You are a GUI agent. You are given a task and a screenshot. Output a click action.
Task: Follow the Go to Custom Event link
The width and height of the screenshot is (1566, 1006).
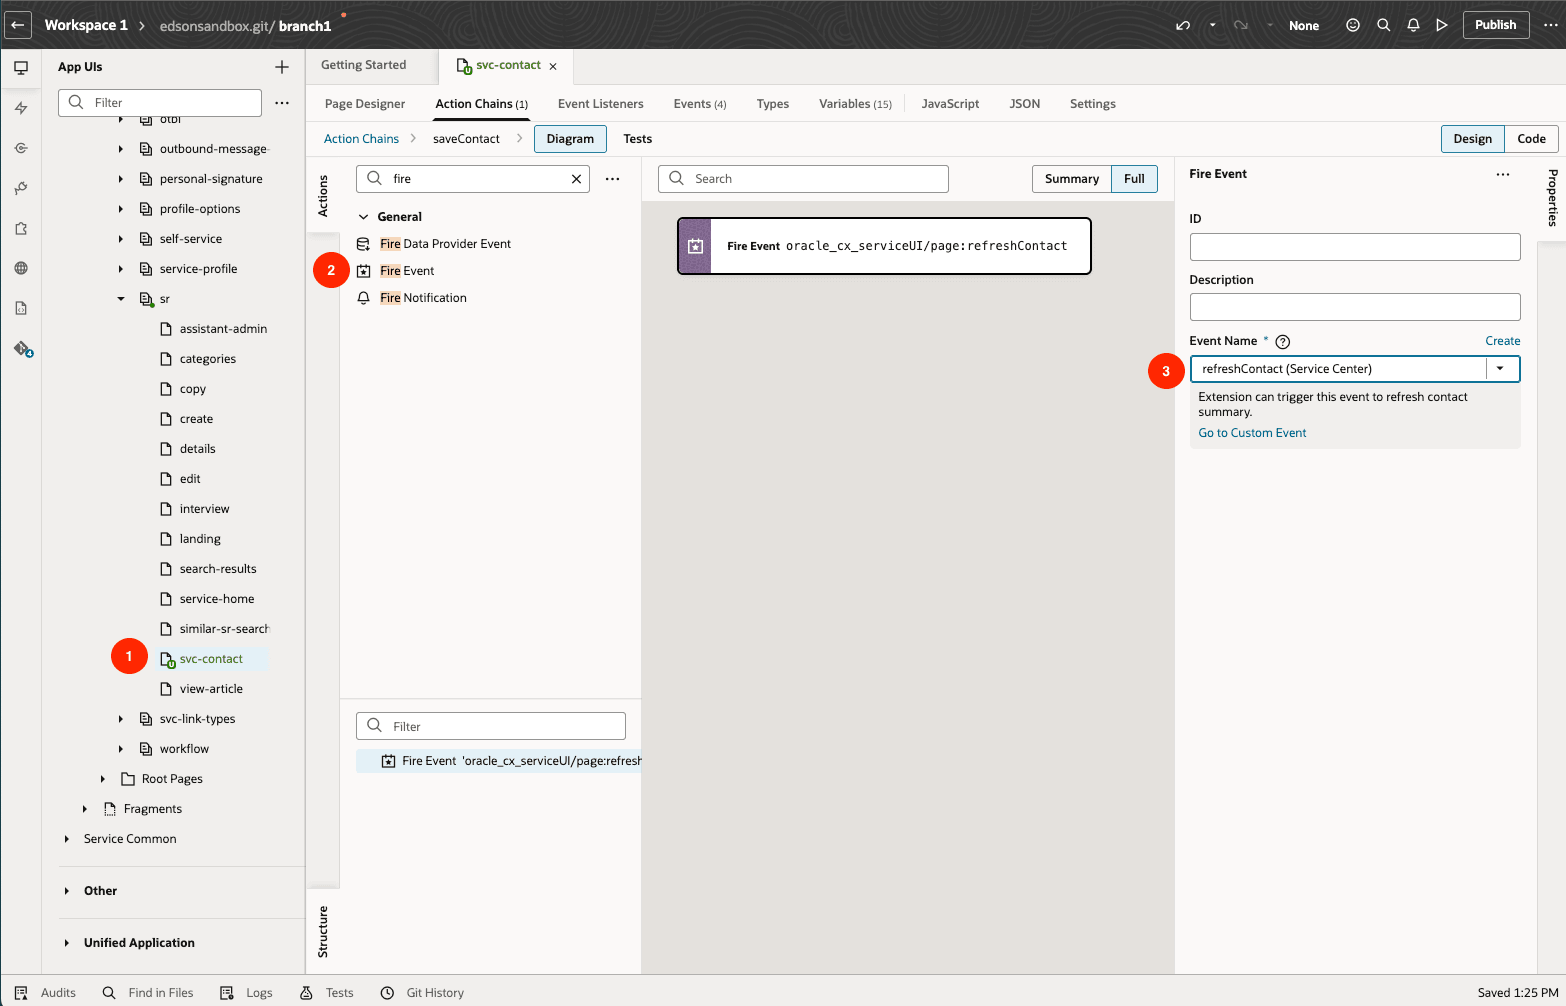1252,432
